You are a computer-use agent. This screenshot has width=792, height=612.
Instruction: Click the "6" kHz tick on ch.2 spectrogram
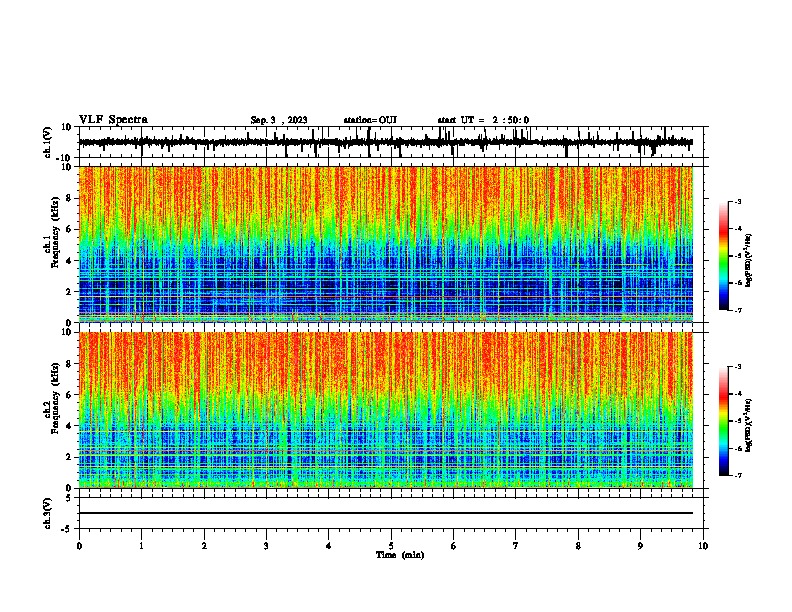(69, 395)
